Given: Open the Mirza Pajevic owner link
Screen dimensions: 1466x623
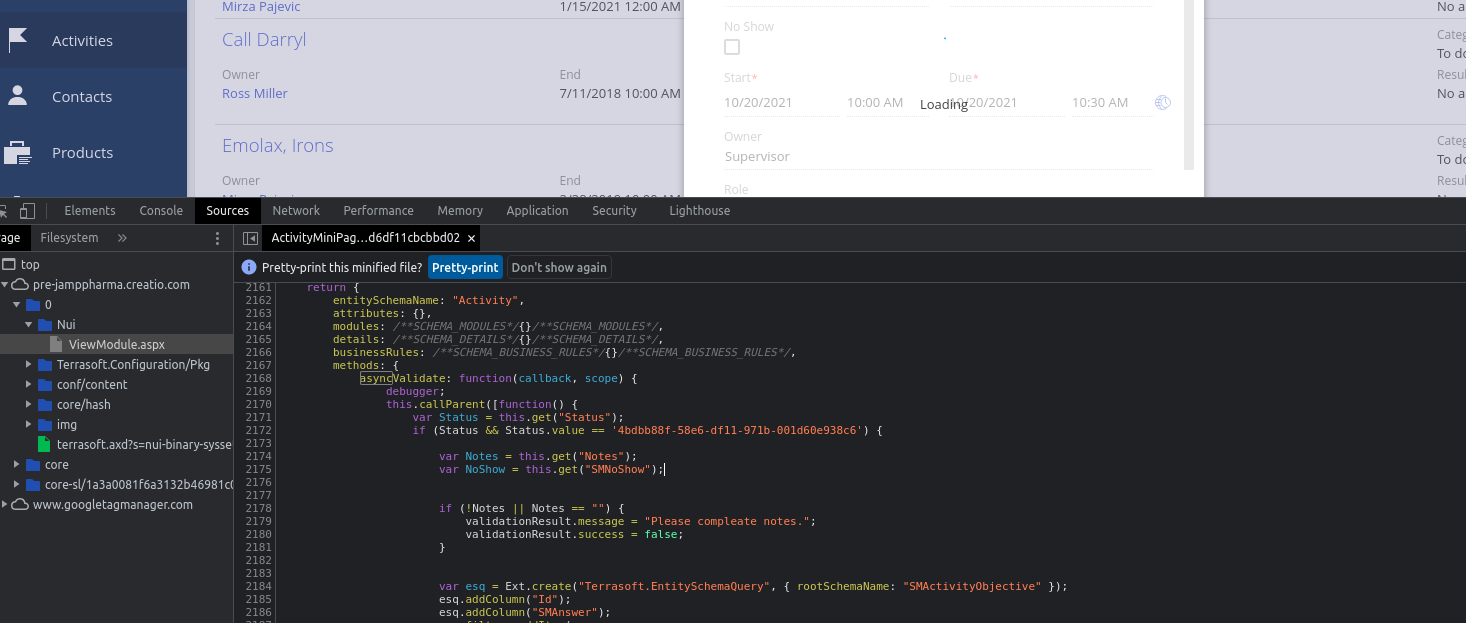Looking at the screenshot, I should coord(261,7).
